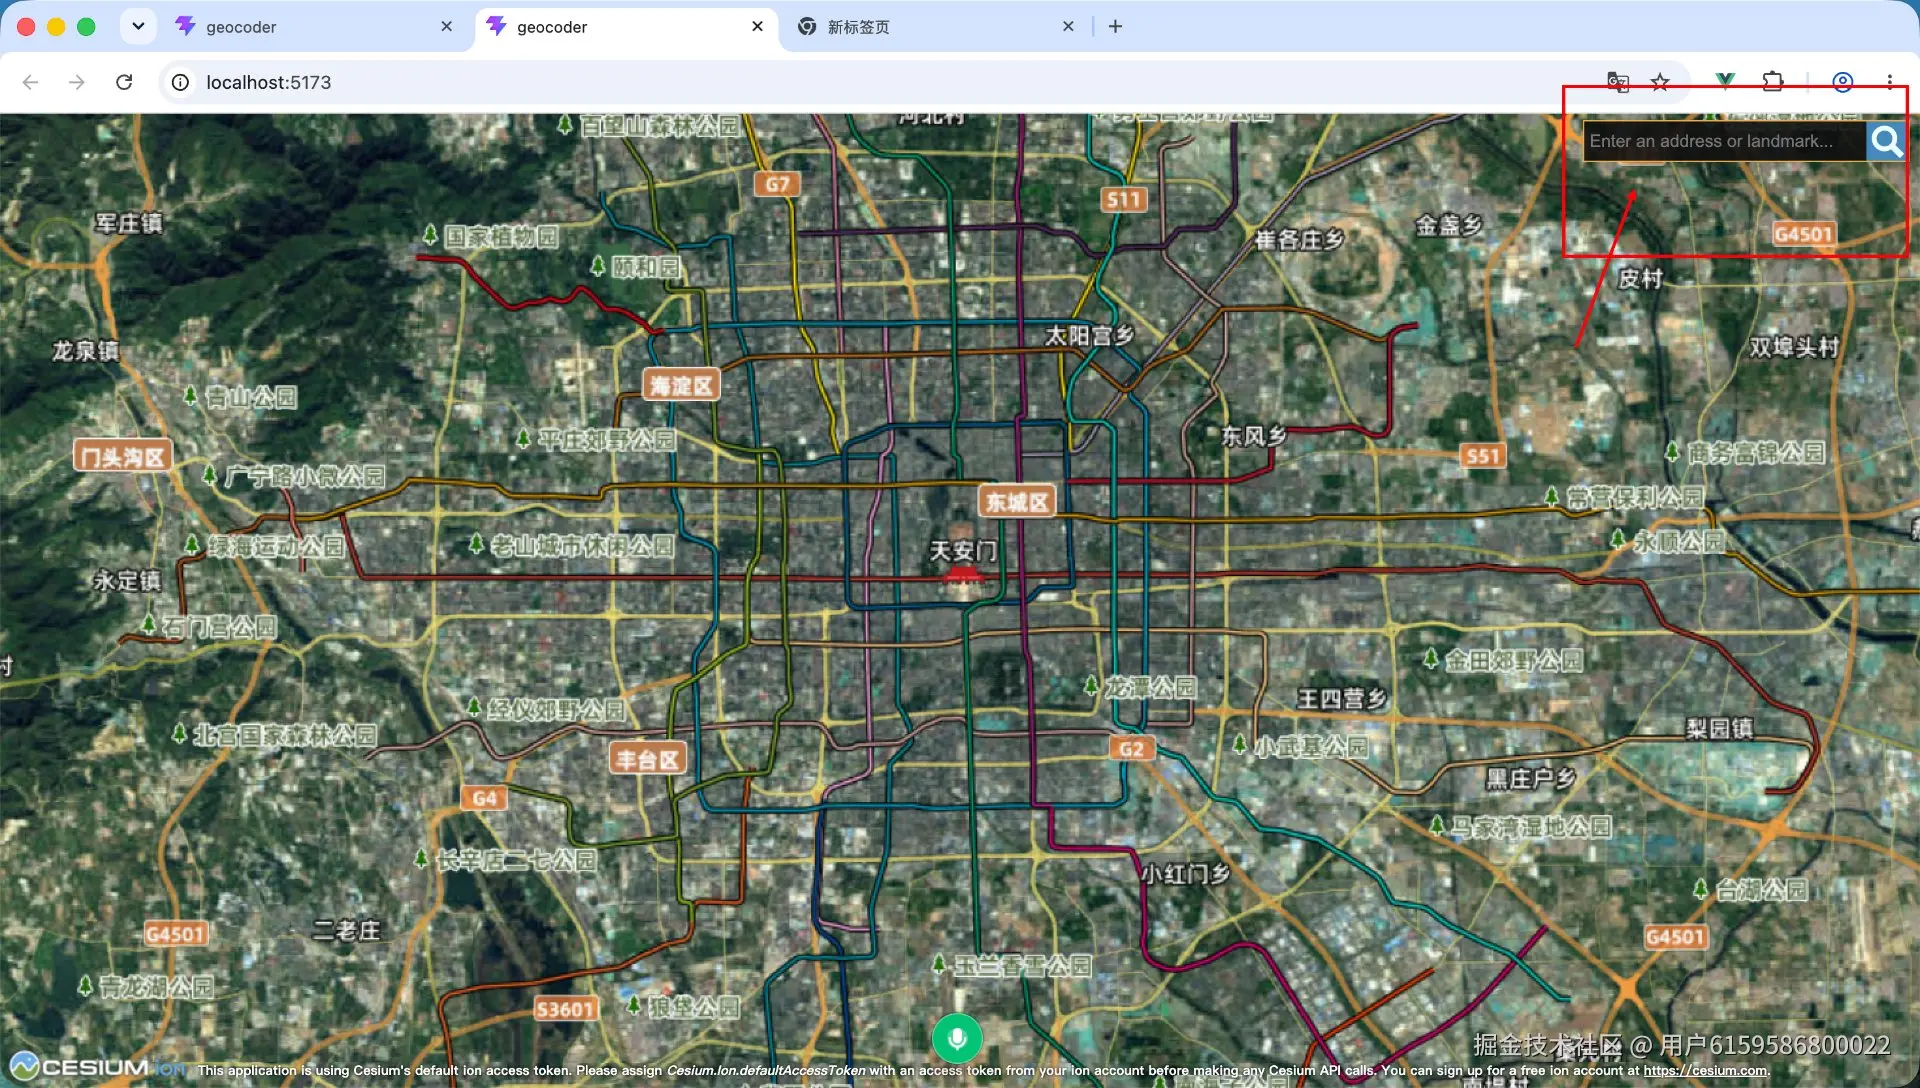This screenshot has height=1088, width=1920.
Task: Click the 小红门乡 map label
Action: point(1185,874)
